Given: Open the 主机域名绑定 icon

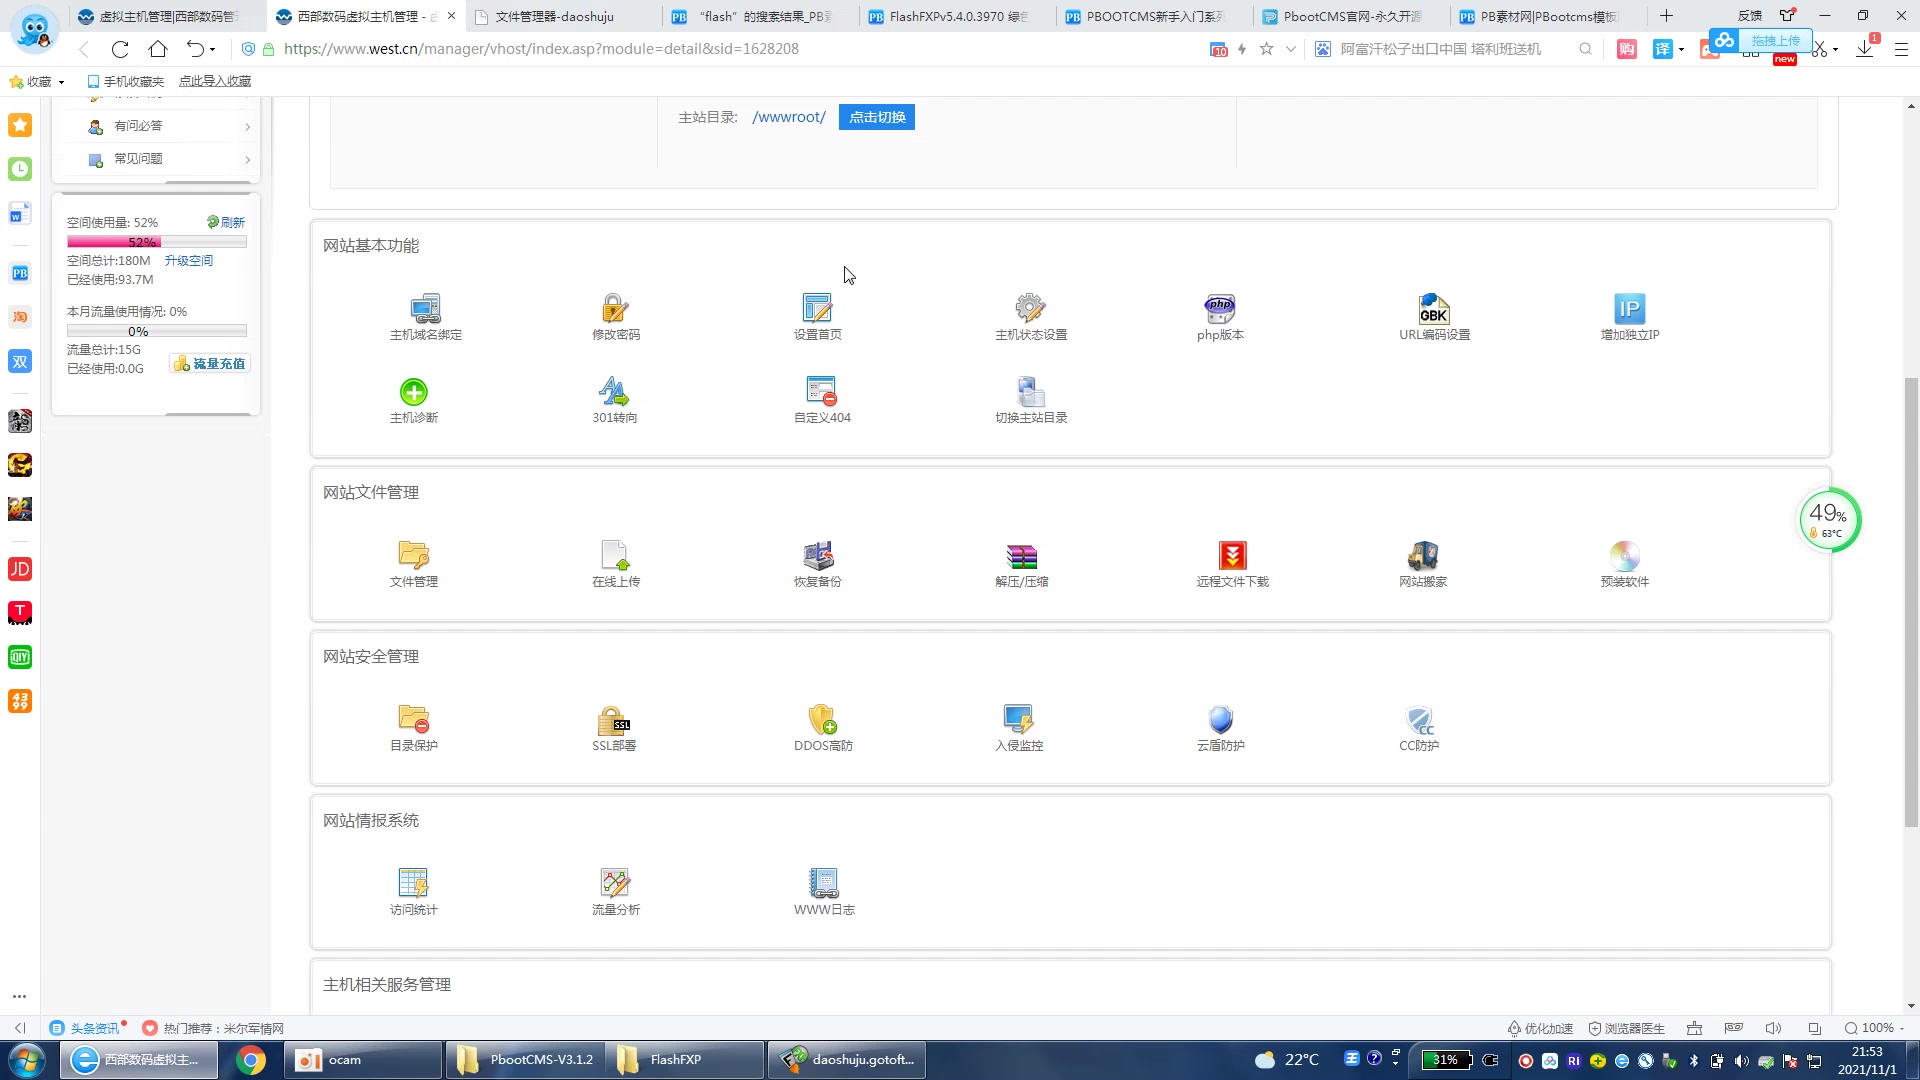Looking at the screenshot, I should (x=426, y=309).
